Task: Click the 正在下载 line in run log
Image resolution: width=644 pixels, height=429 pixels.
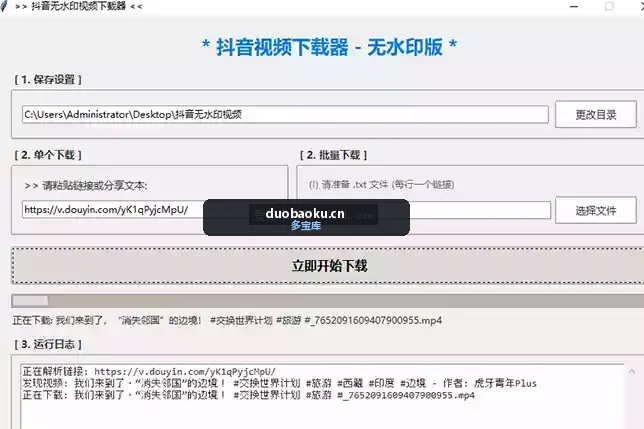Action: click(x=248, y=395)
